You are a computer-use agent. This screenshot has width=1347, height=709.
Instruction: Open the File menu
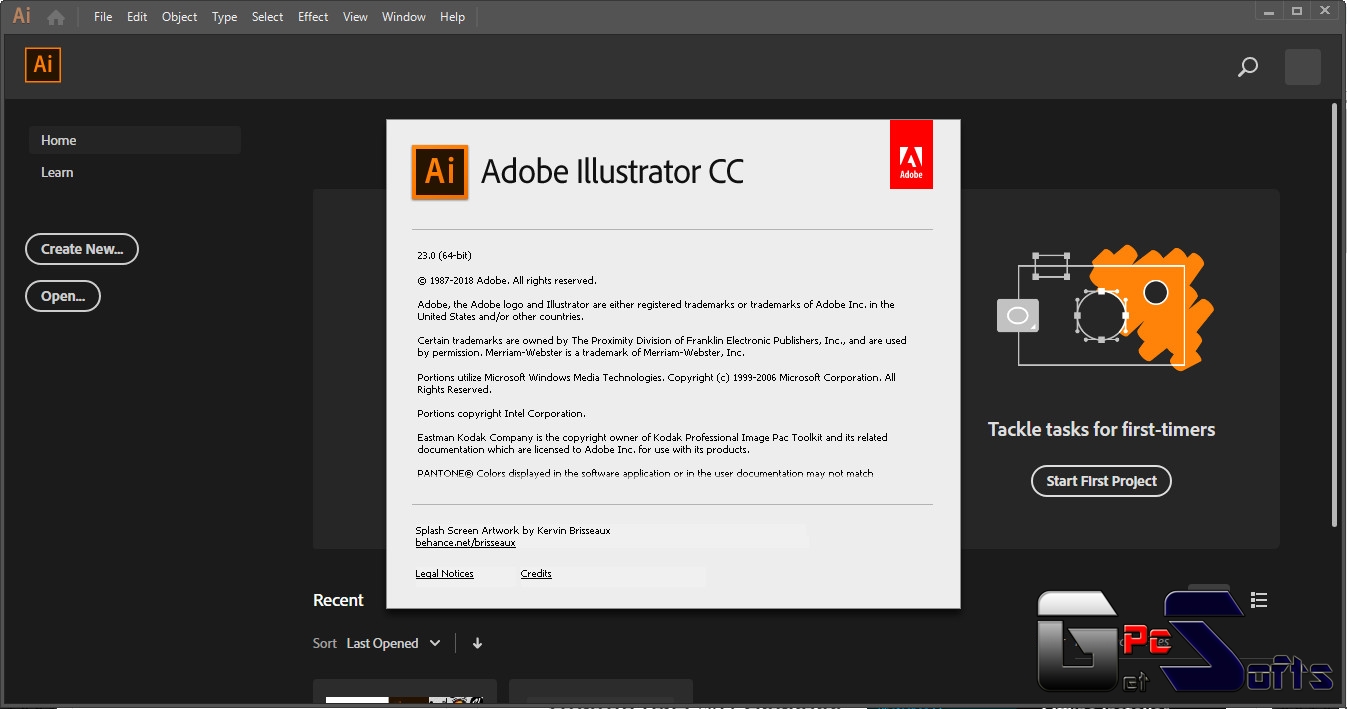103,17
